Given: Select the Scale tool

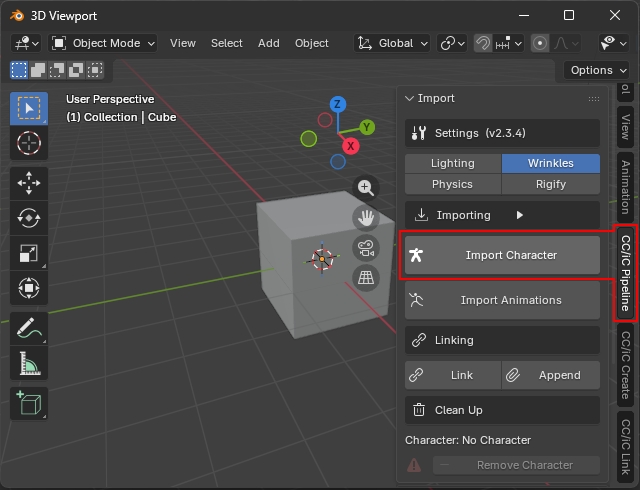Looking at the screenshot, I should click(29, 253).
